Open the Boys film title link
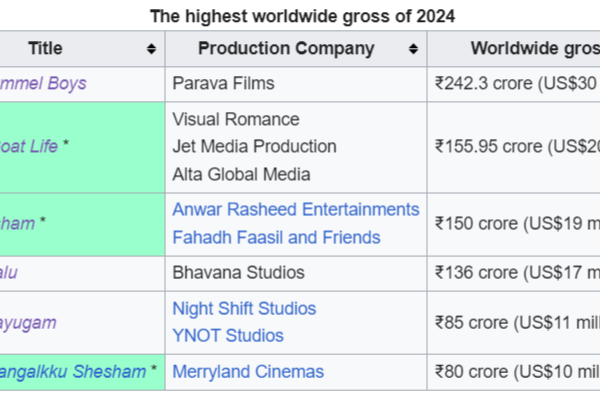 43,83
